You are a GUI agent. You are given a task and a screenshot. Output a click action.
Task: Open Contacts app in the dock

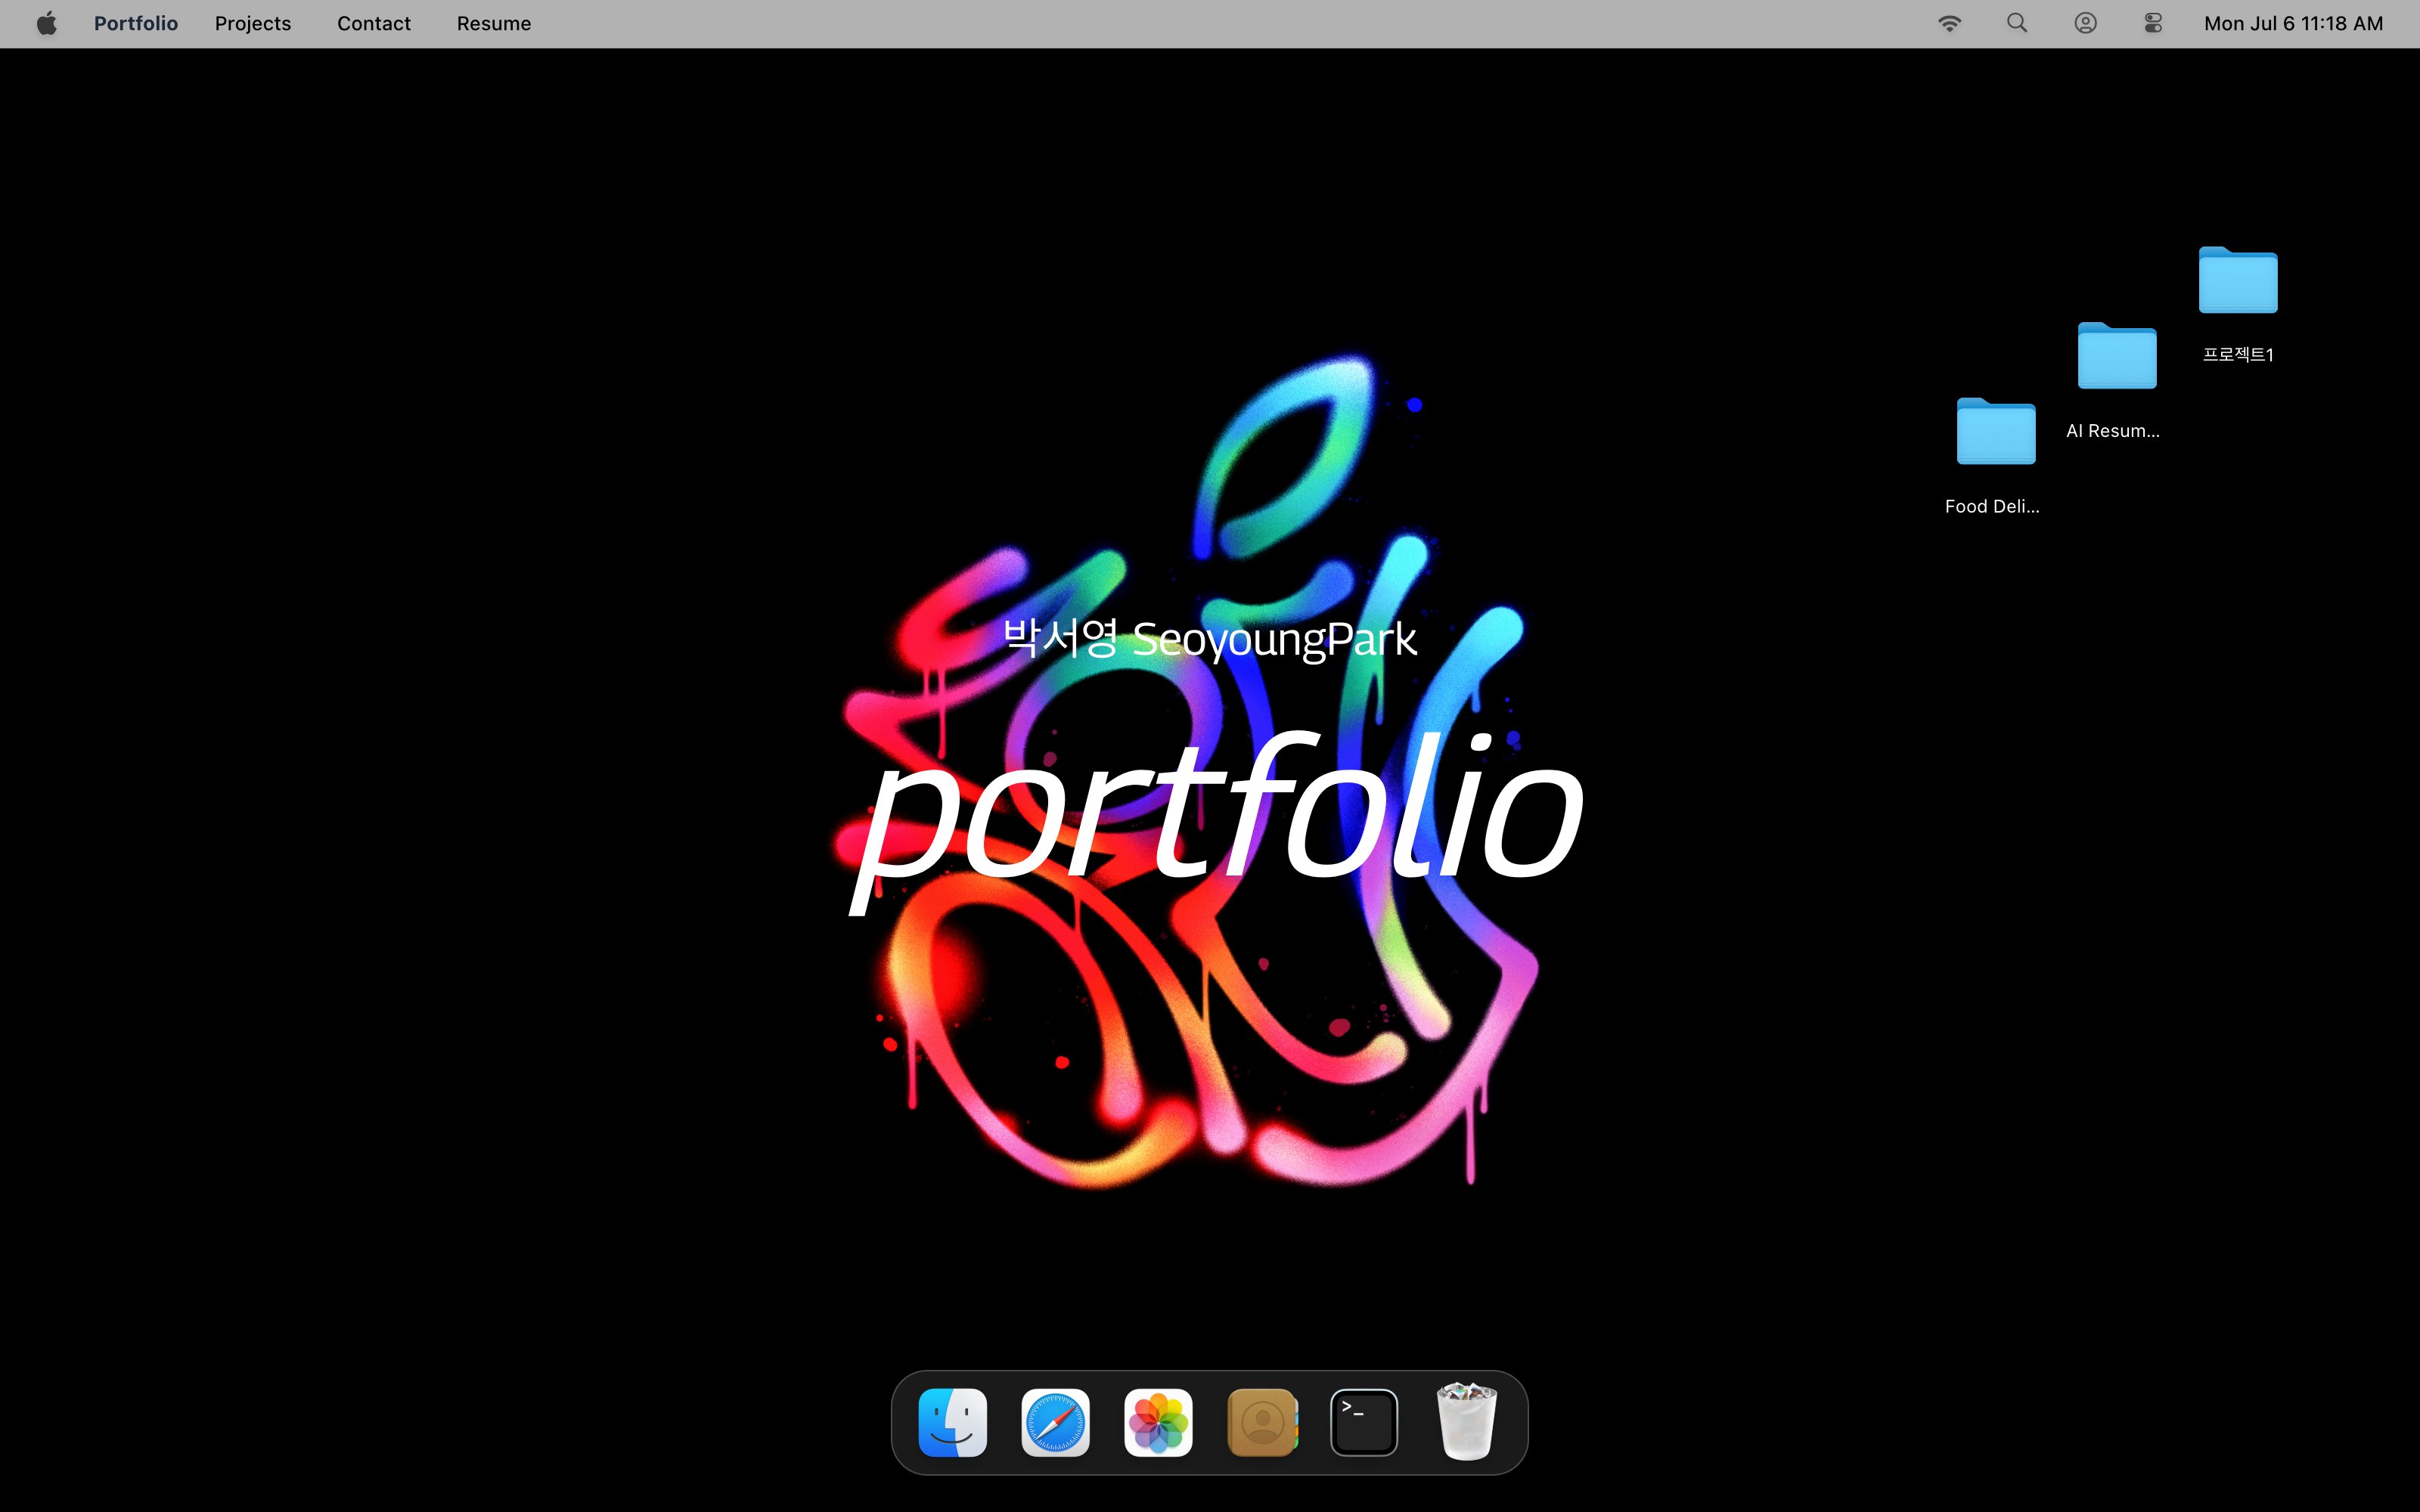point(1262,1422)
